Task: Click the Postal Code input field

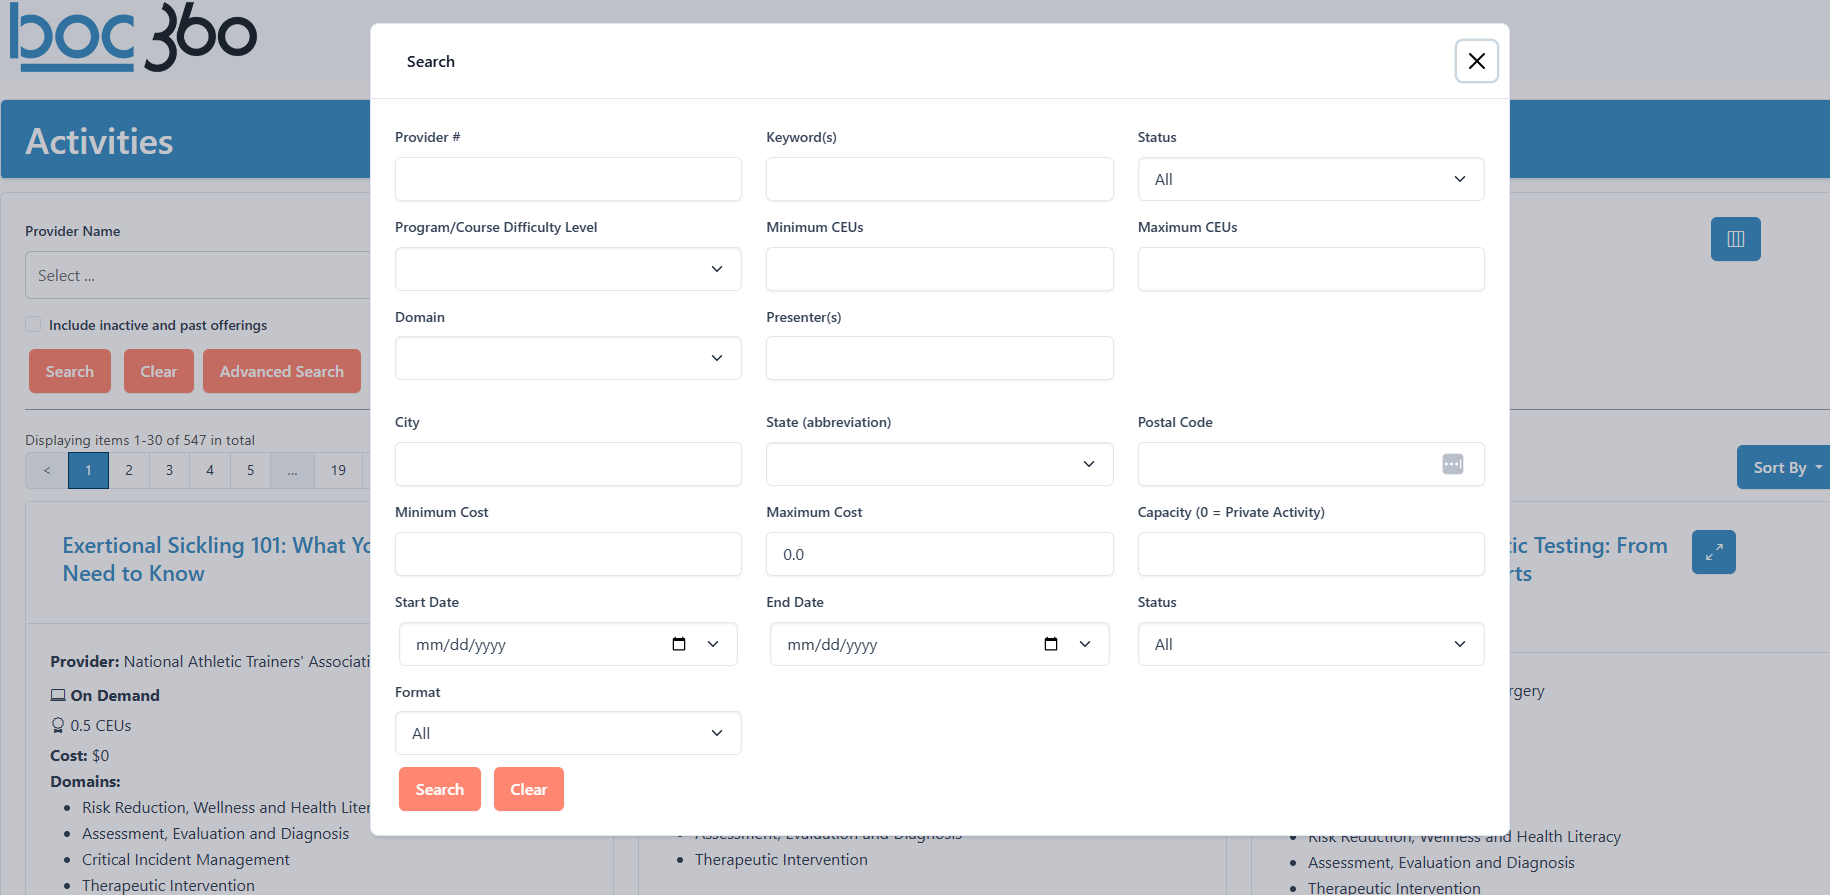Action: [1310, 464]
